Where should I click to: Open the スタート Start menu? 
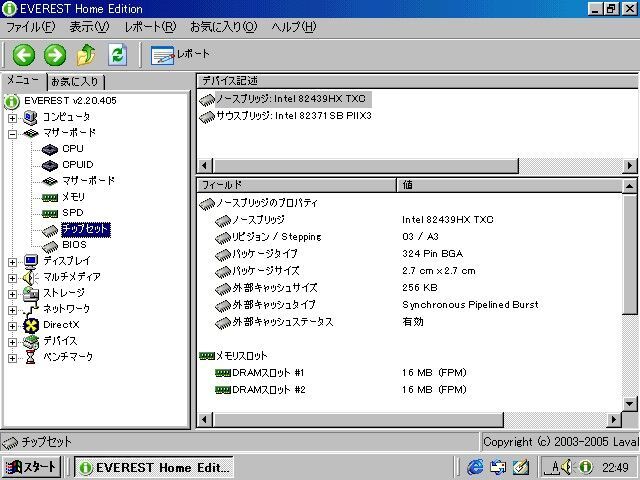tap(31, 467)
